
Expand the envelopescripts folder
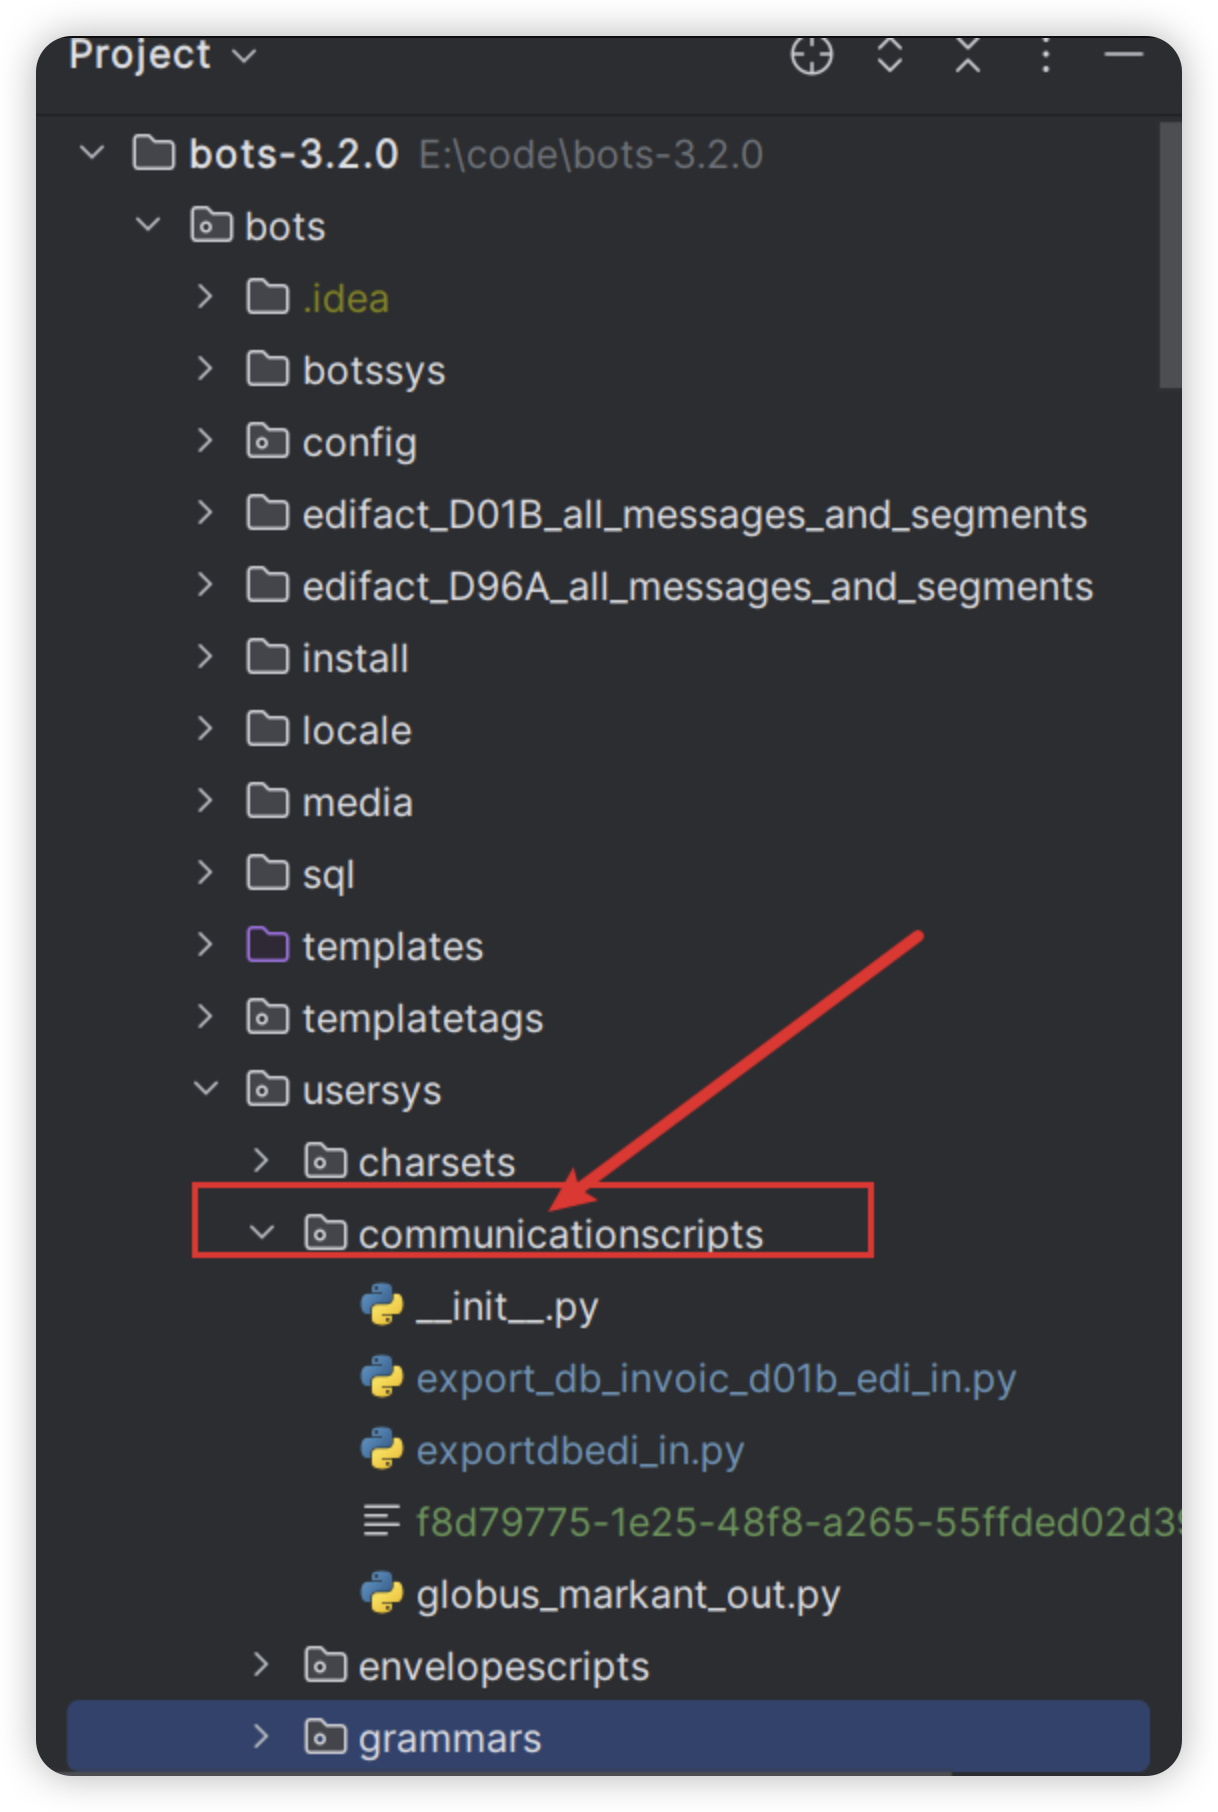pos(262,1665)
